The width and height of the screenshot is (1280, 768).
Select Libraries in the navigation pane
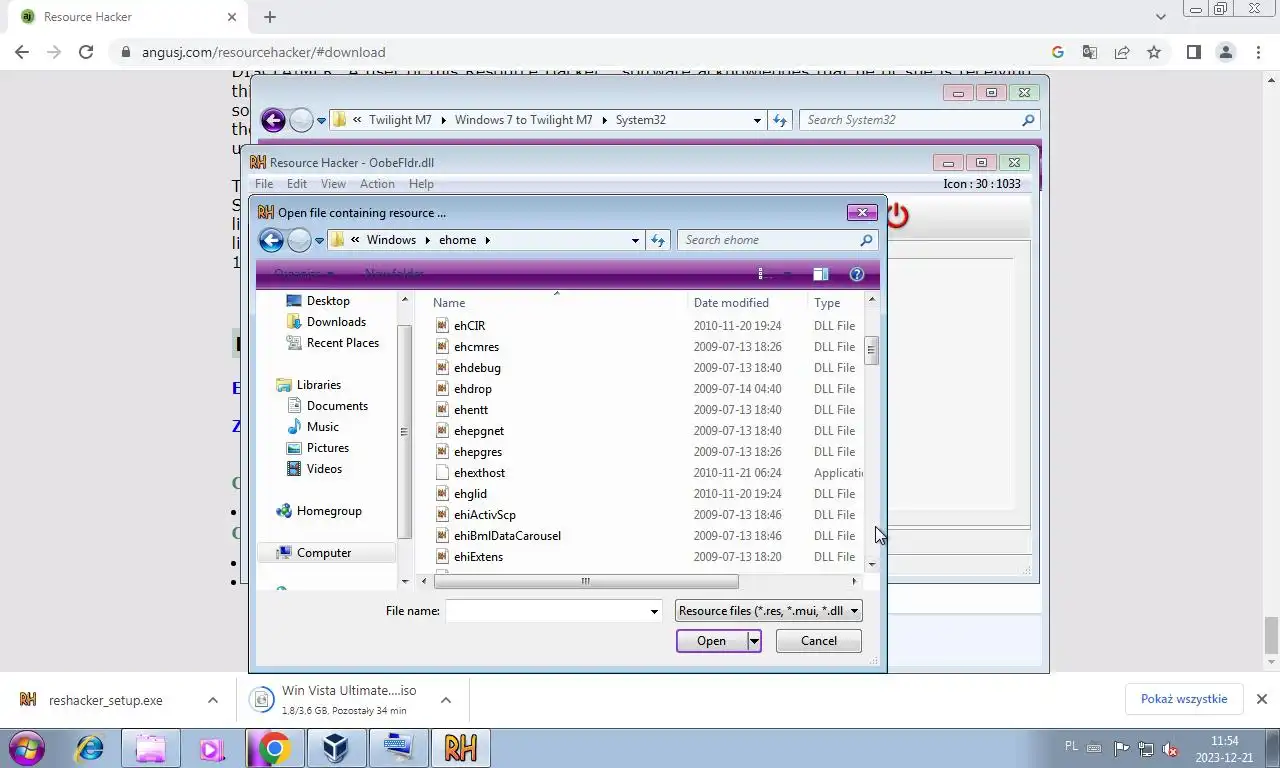(318, 385)
